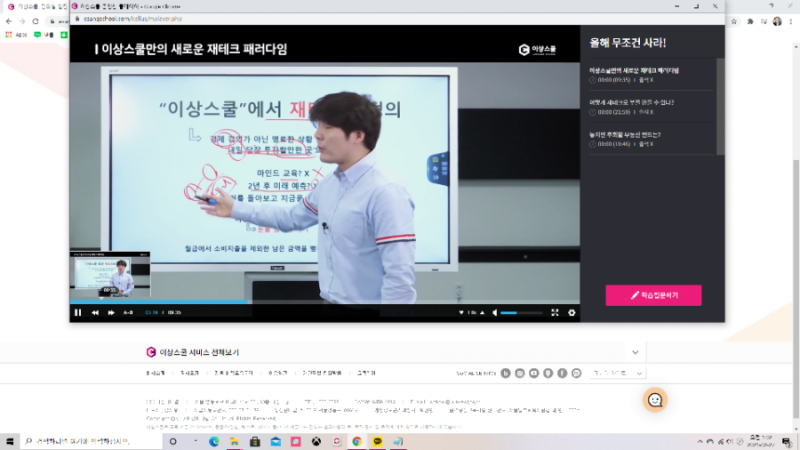The width and height of the screenshot is (800, 450).
Task: Click the first footer link on left
Action: 156,373
